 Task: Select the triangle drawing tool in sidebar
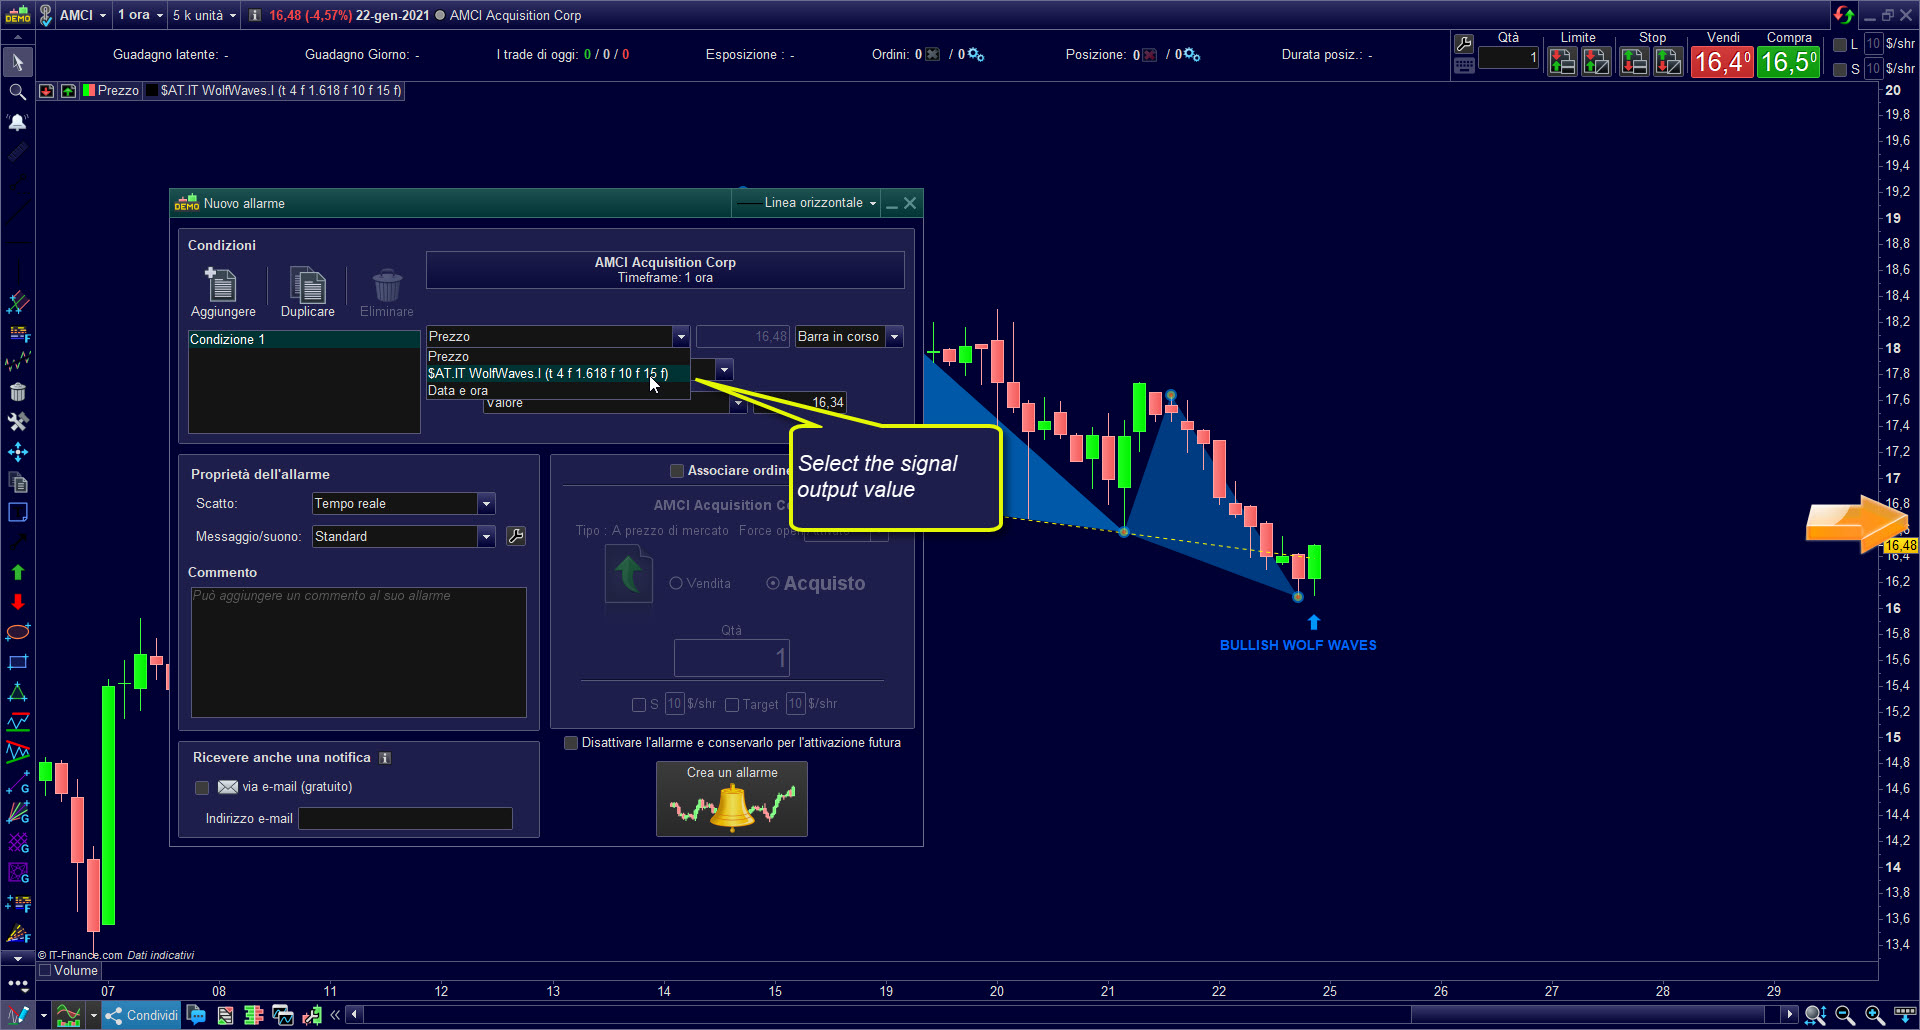coord(17,692)
